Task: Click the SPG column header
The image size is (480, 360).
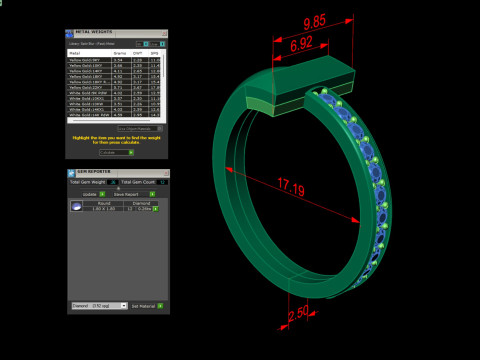Action: coord(154,53)
